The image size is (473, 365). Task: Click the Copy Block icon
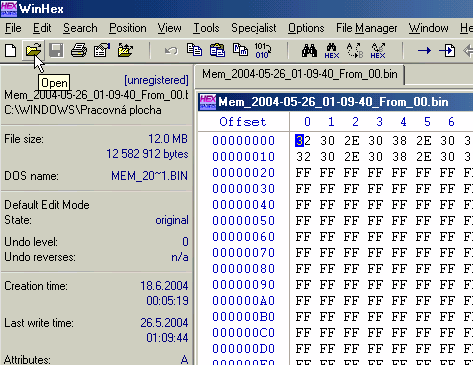194,50
